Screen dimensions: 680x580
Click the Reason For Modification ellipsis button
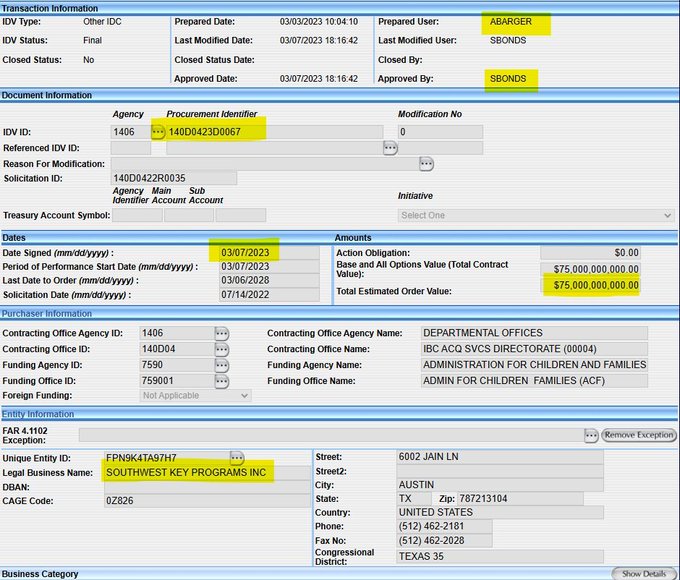pos(426,163)
